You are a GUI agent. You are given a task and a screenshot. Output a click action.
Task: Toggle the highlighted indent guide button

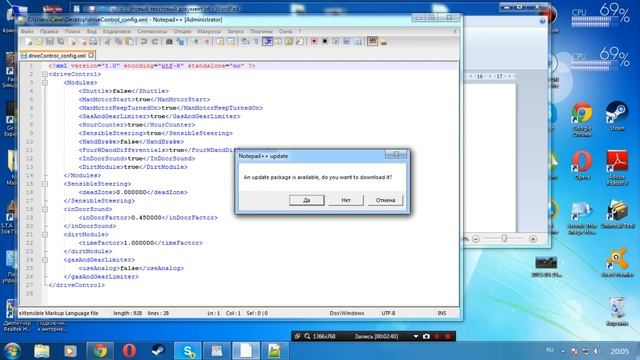(267, 42)
